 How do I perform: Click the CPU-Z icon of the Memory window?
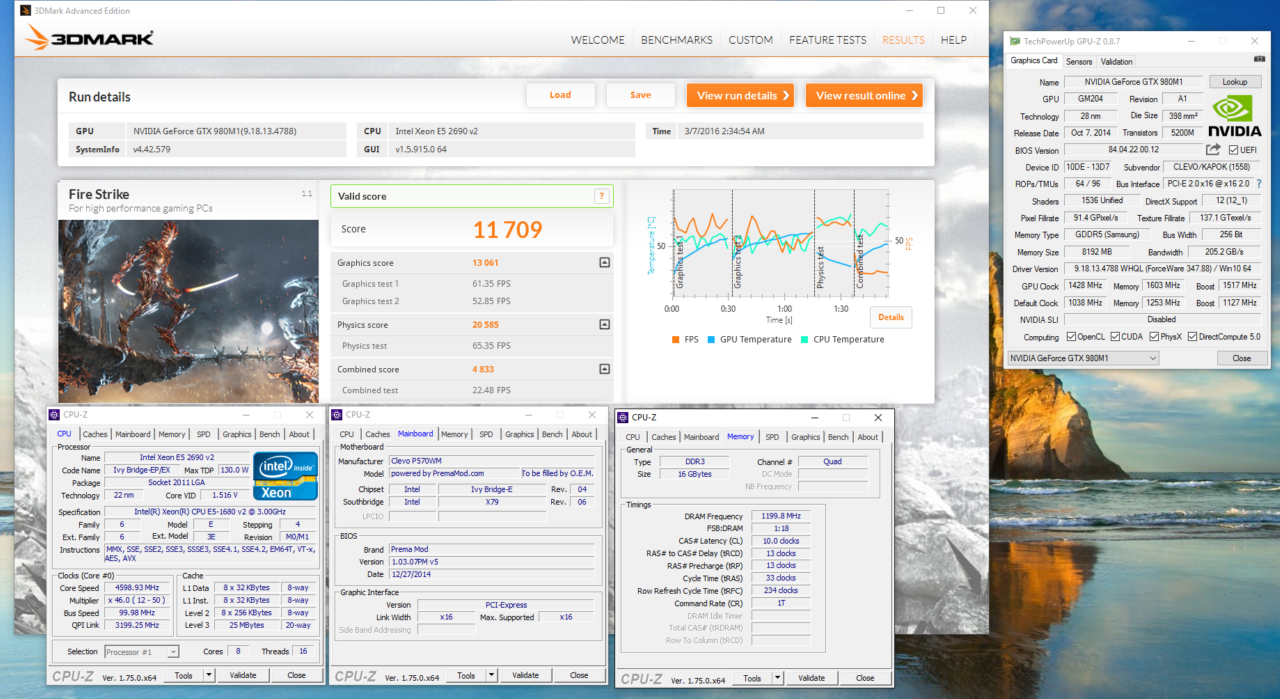pos(623,417)
